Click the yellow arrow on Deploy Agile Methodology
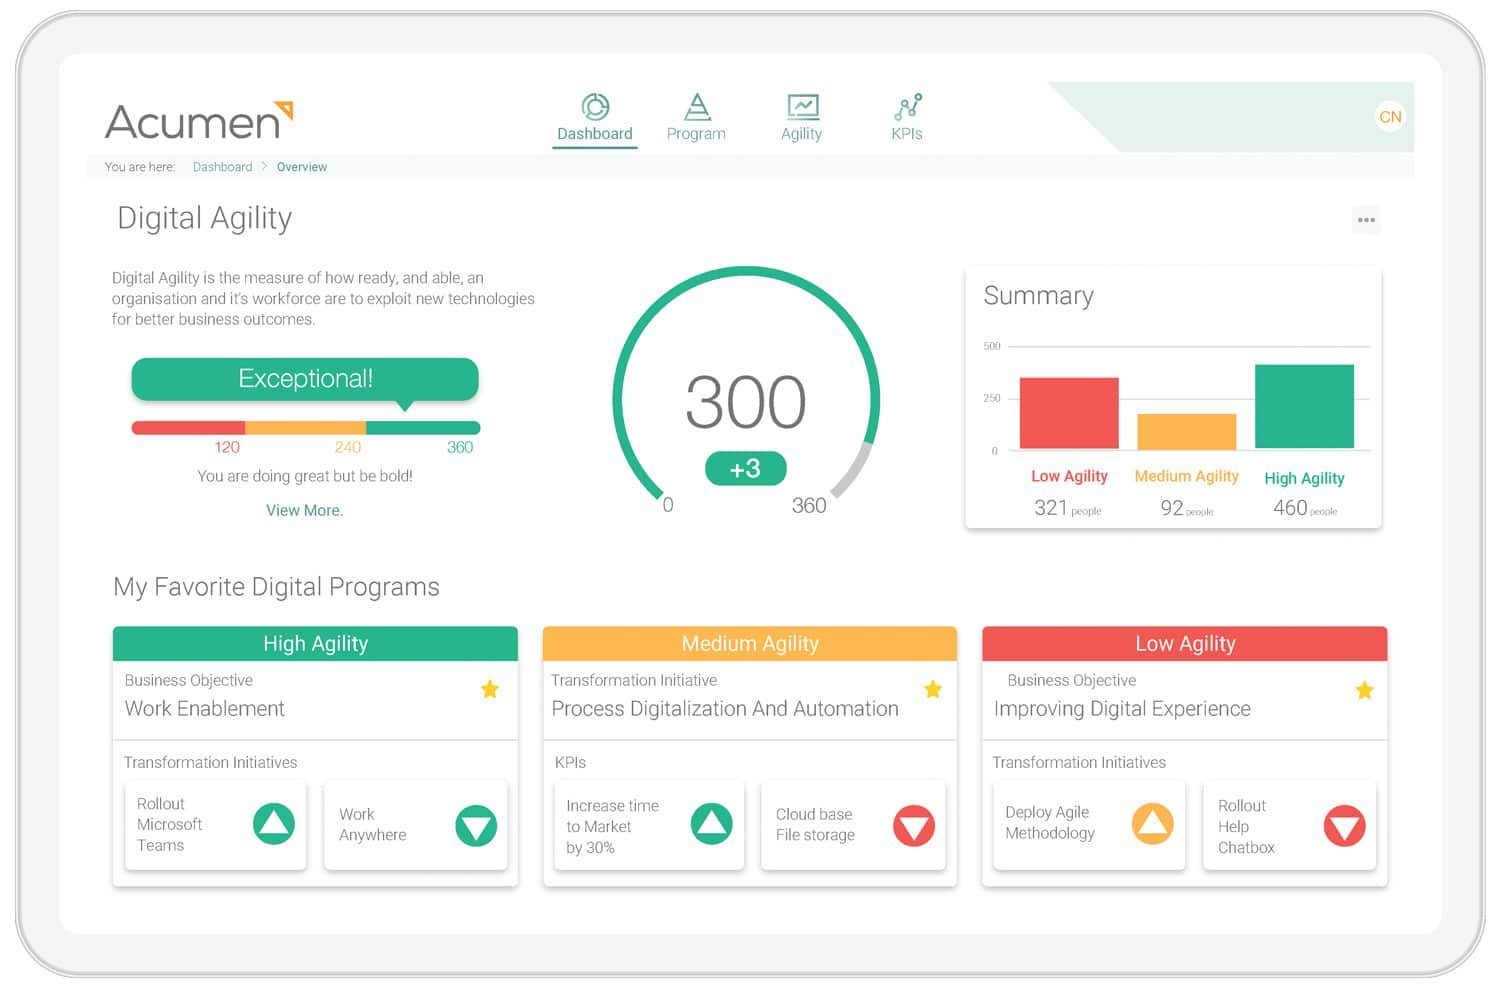Viewport: 1500px width, 988px height. (x=1152, y=824)
